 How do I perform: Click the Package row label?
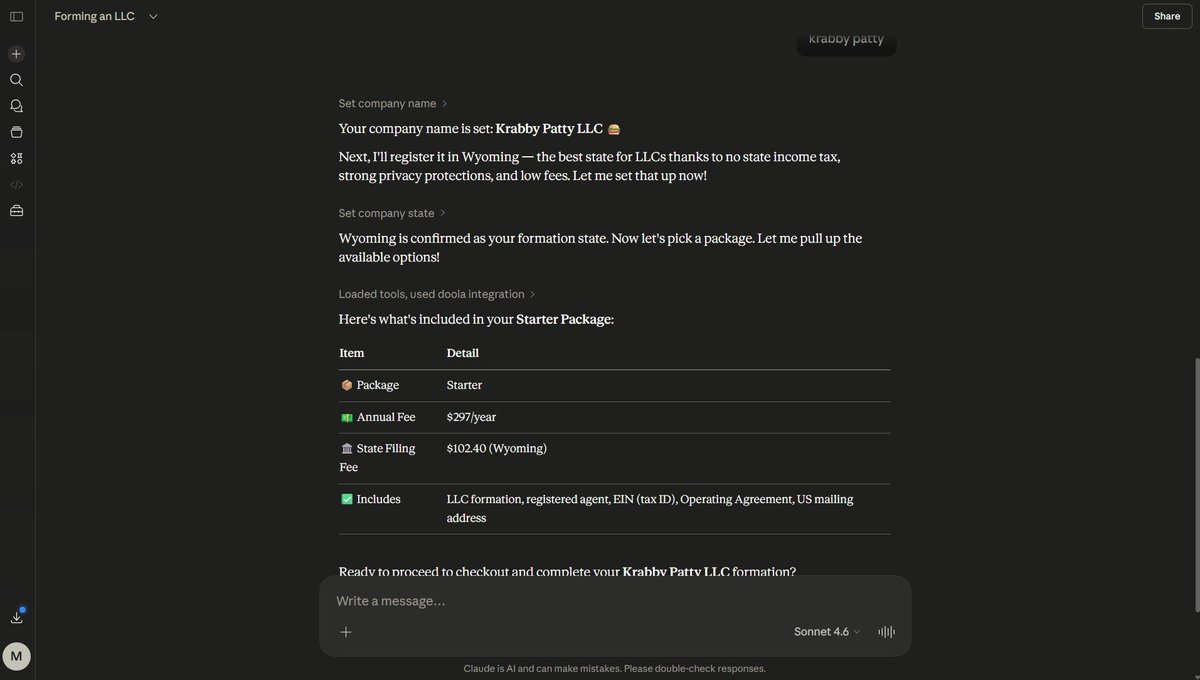coord(369,385)
